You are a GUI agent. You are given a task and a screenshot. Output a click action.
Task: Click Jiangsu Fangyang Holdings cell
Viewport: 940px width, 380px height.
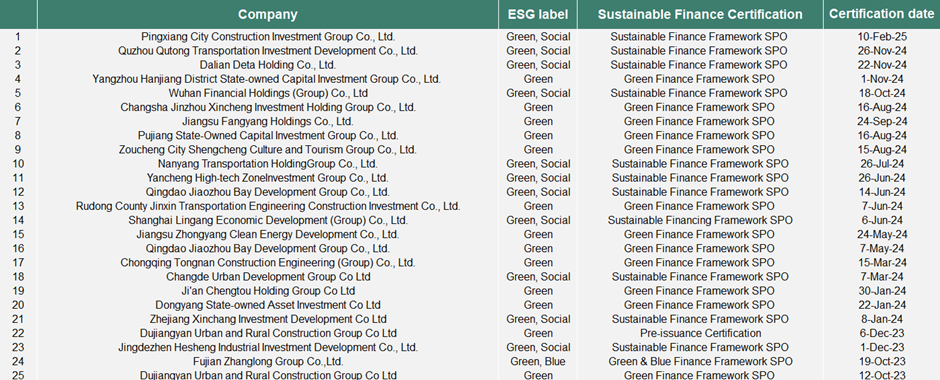point(267,121)
